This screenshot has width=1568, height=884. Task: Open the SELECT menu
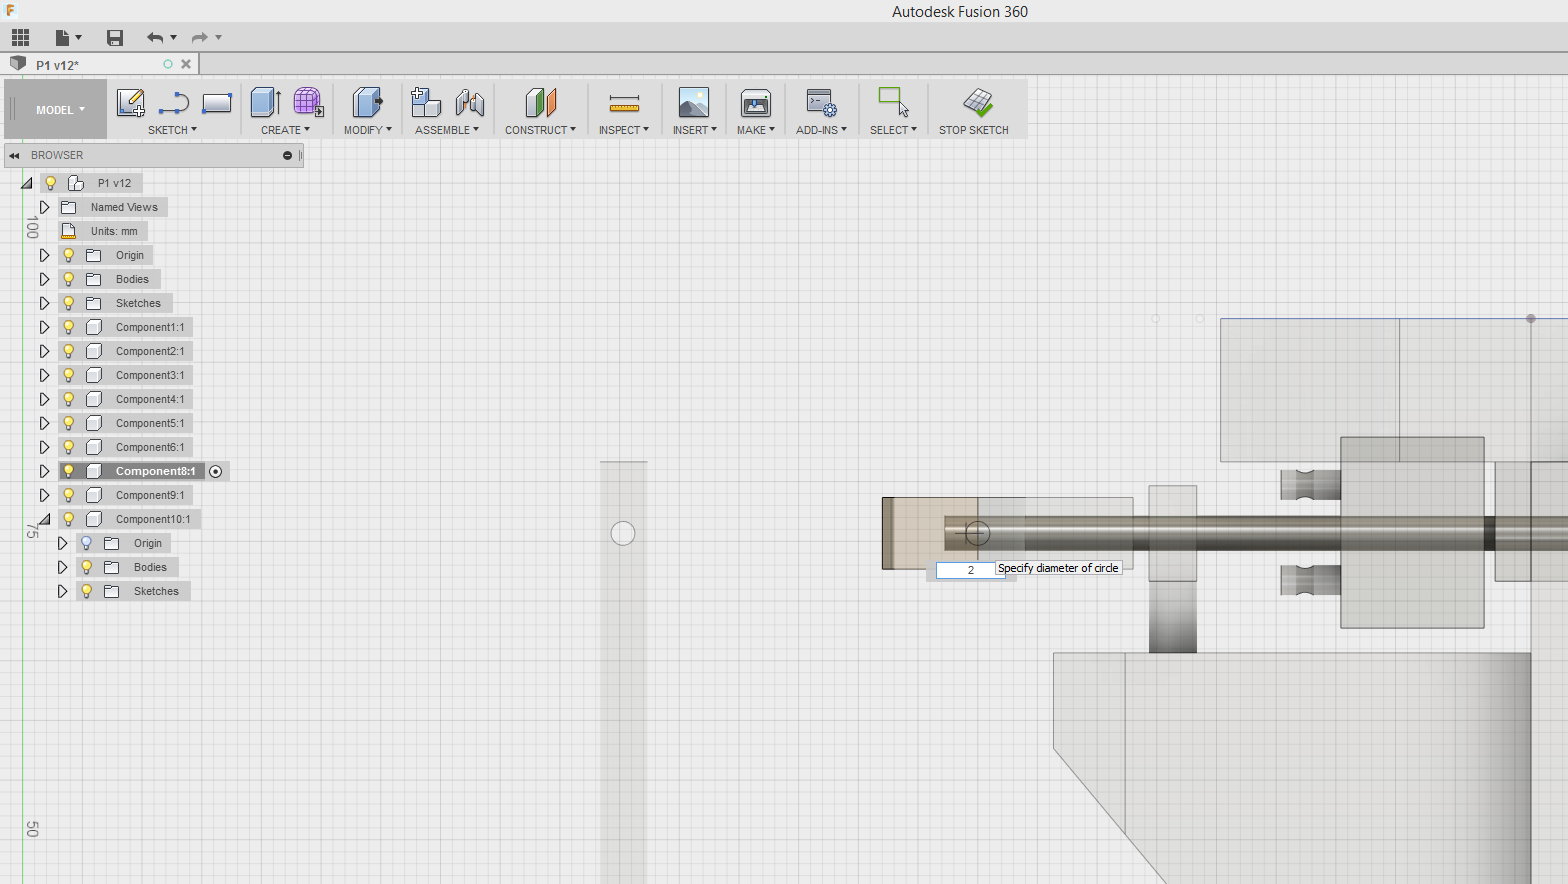coord(893,130)
